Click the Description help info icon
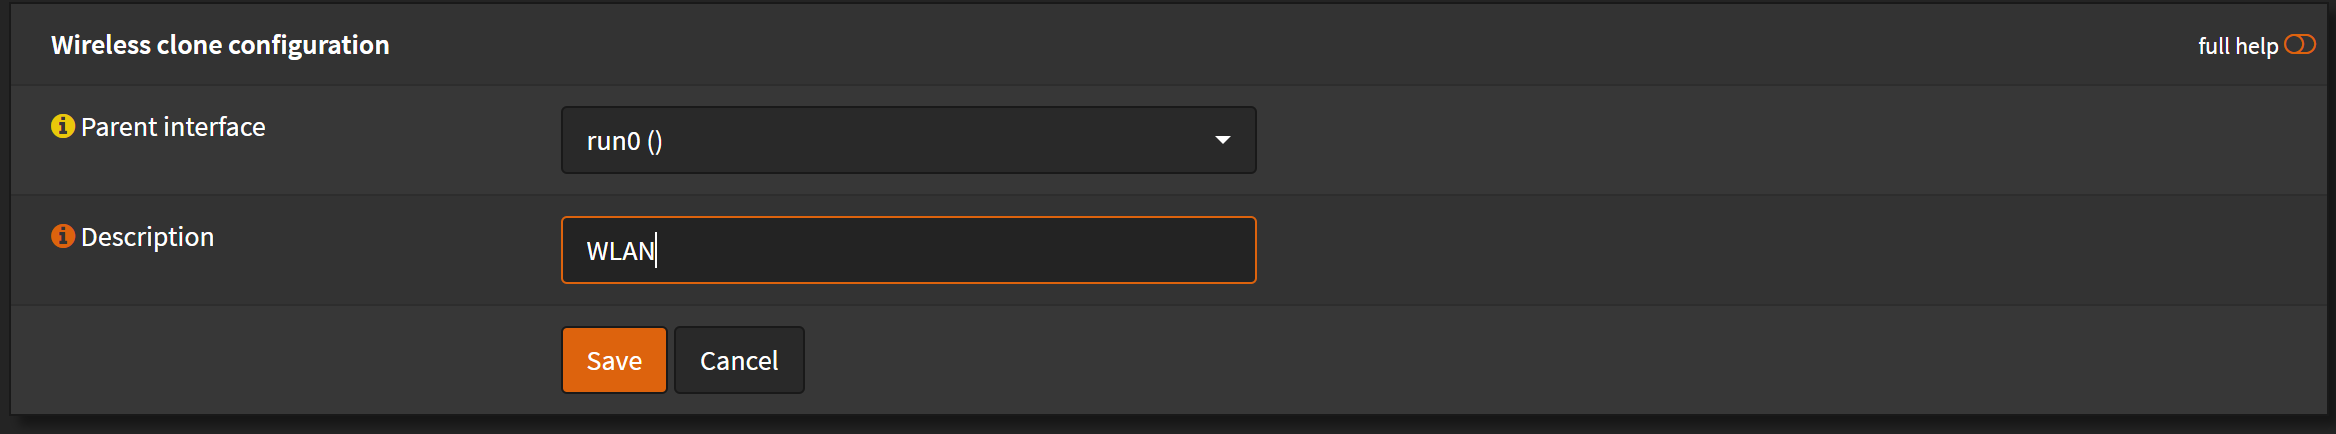Image resolution: width=2336 pixels, height=434 pixels. click(x=63, y=236)
